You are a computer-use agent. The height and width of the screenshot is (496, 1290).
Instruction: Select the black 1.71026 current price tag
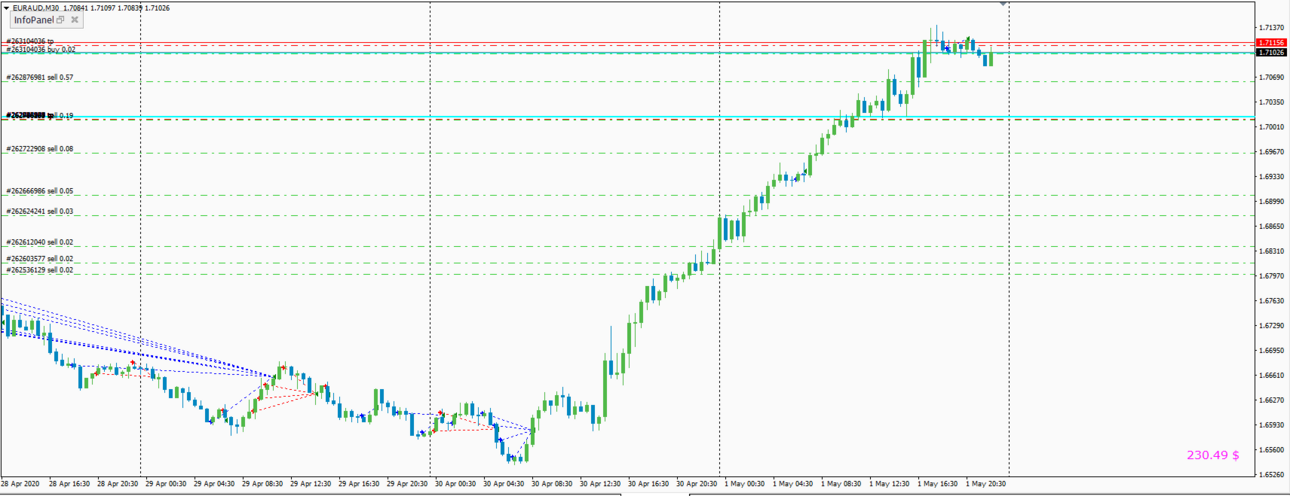1272,52
